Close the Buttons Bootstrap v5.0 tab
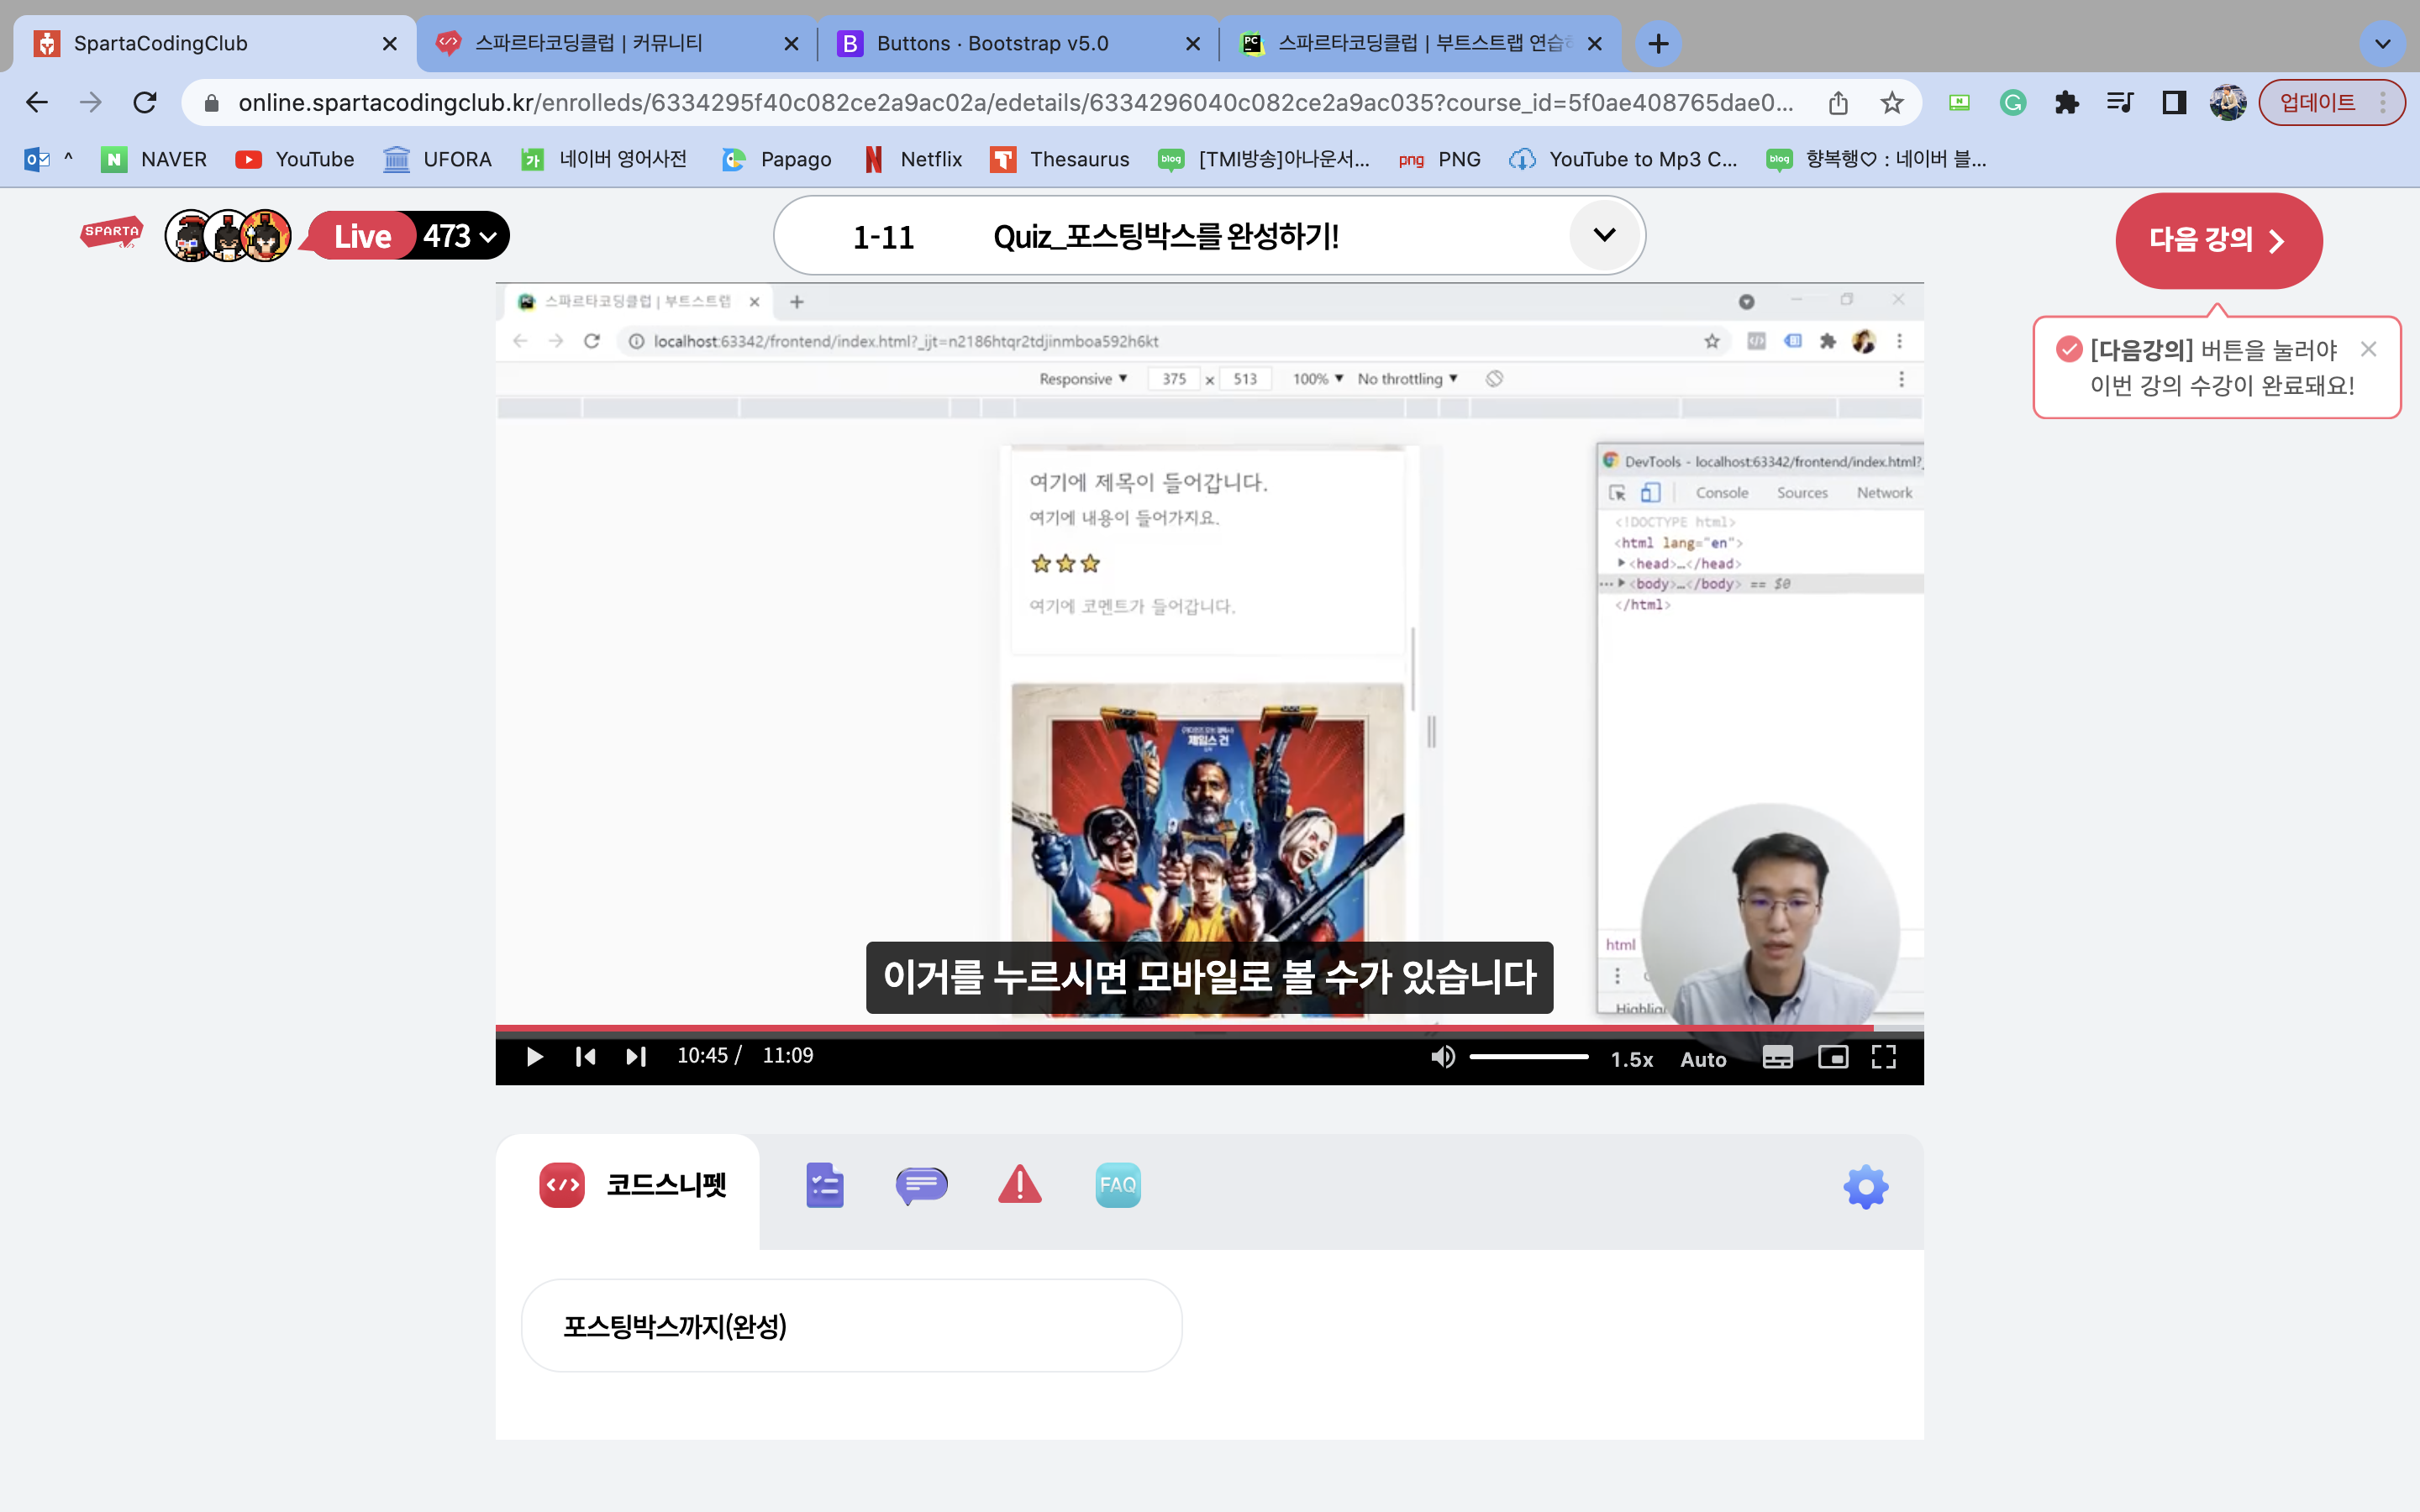 click(1193, 43)
